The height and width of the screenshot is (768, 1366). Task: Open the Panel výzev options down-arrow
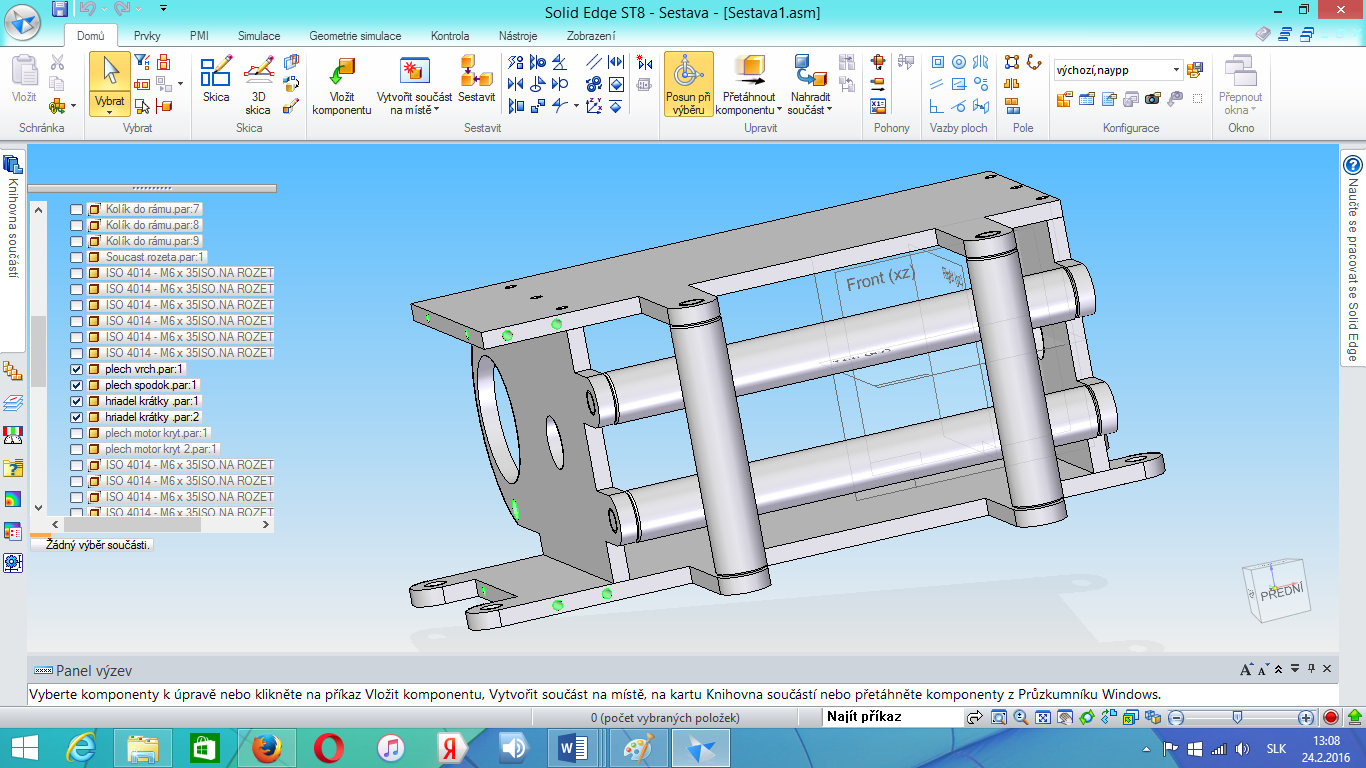[x=1296, y=669]
